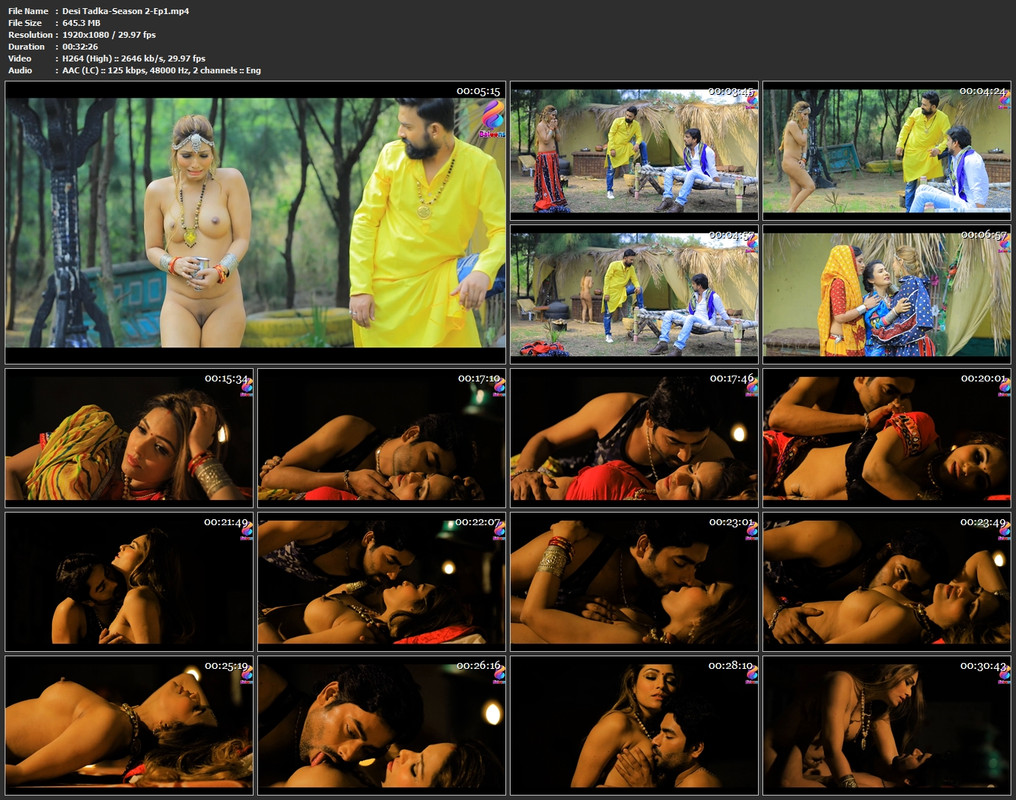Choose the thumbnail frame stamped 00:22:07

click(382, 582)
